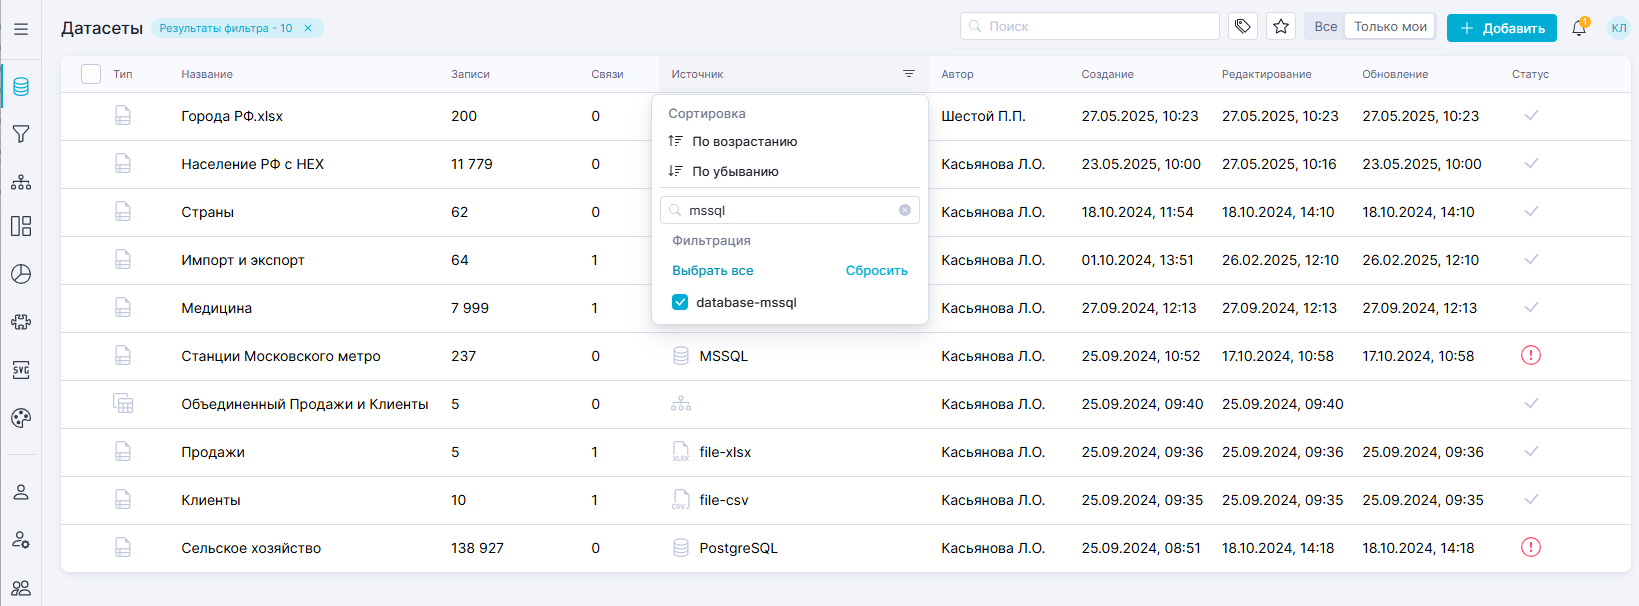Sort by По возрастанию
The width and height of the screenshot is (1639, 606).
pyautogui.click(x=744, y=142)
